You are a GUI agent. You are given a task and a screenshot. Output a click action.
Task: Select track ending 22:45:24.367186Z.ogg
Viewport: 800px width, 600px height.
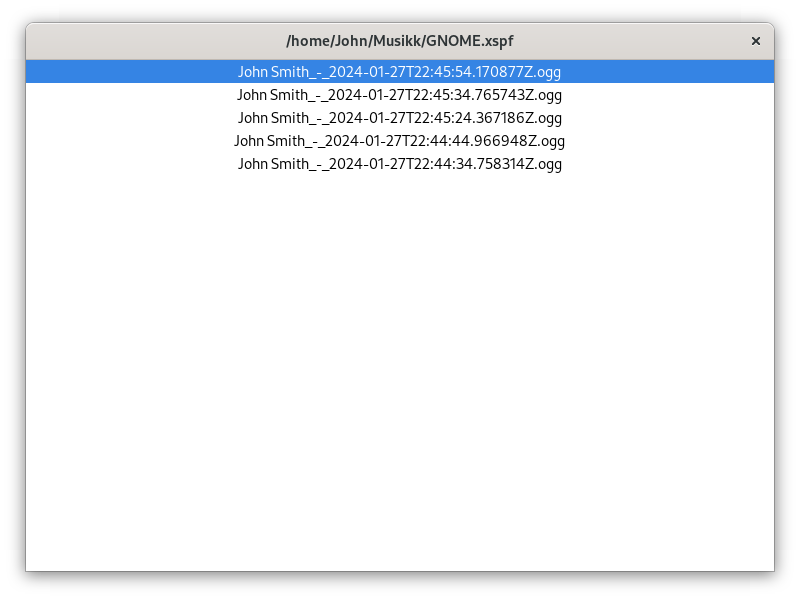[400, 118]
